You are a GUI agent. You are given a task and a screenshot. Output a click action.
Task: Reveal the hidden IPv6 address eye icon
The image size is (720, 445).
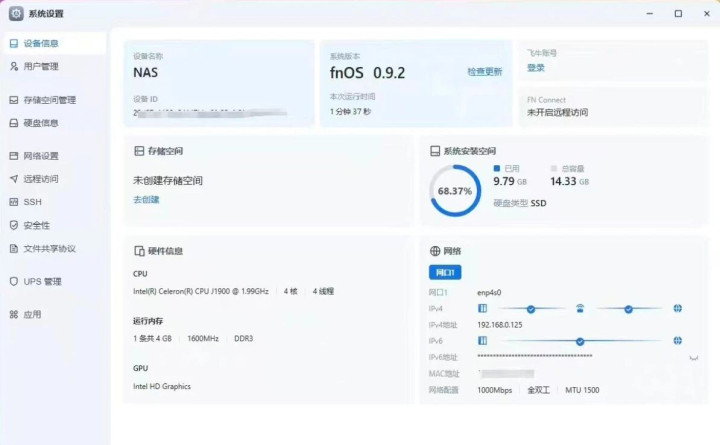pyautogui.click(x=693, y=357)
